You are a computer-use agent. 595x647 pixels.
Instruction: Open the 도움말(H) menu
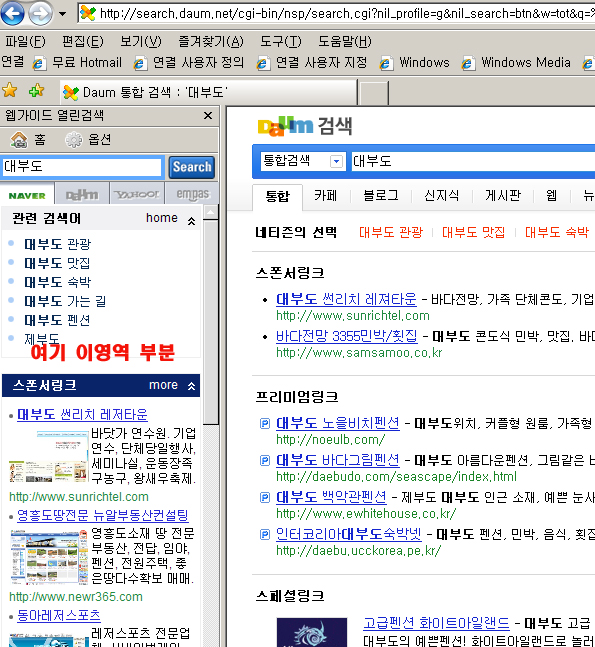click(x=345, y=42)
